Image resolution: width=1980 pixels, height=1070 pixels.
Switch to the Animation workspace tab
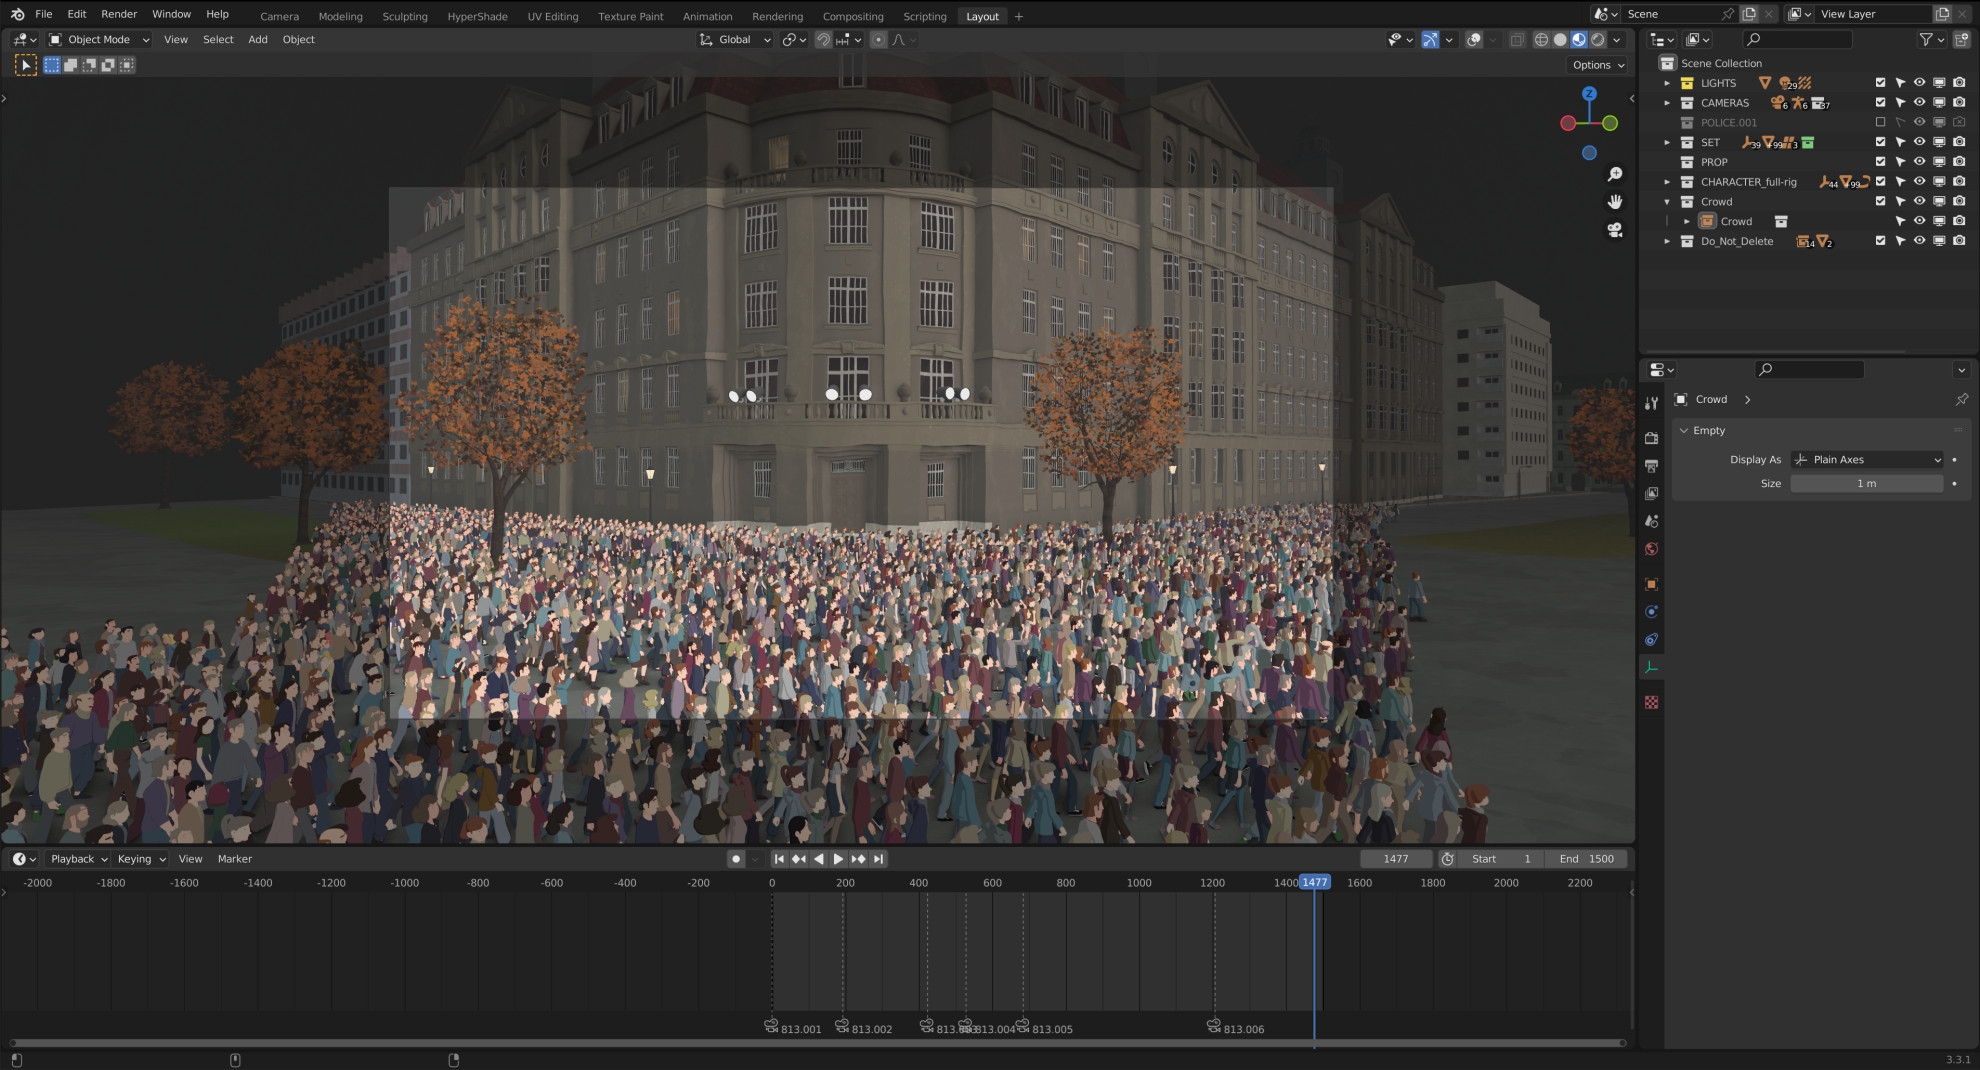point(707,16)
